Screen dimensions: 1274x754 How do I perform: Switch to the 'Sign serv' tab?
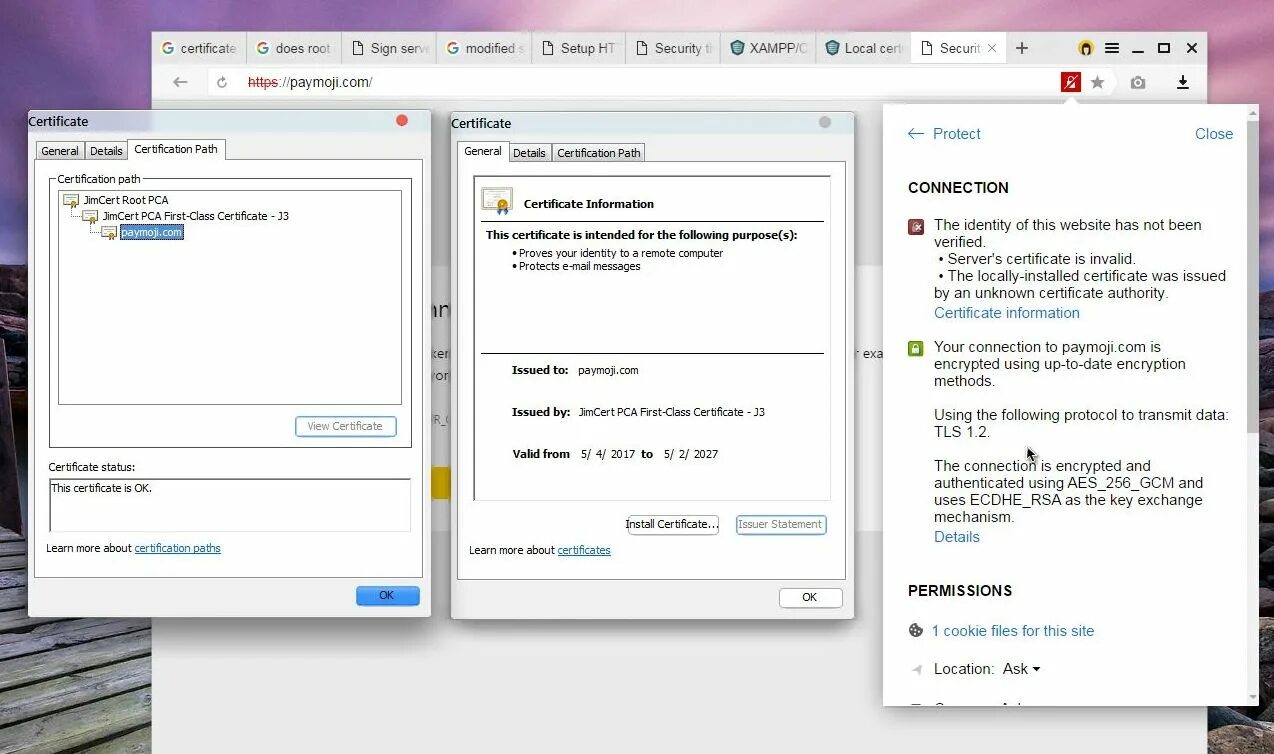[x=388, y=48]
